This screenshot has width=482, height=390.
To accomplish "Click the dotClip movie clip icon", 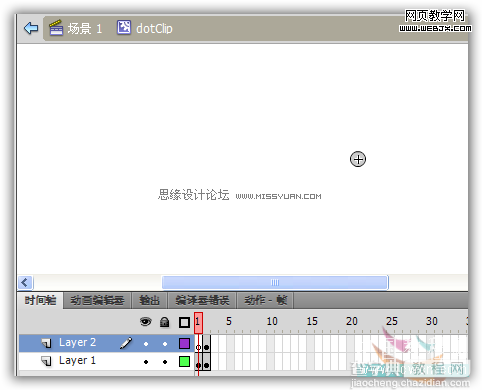I will coord(124,28).
